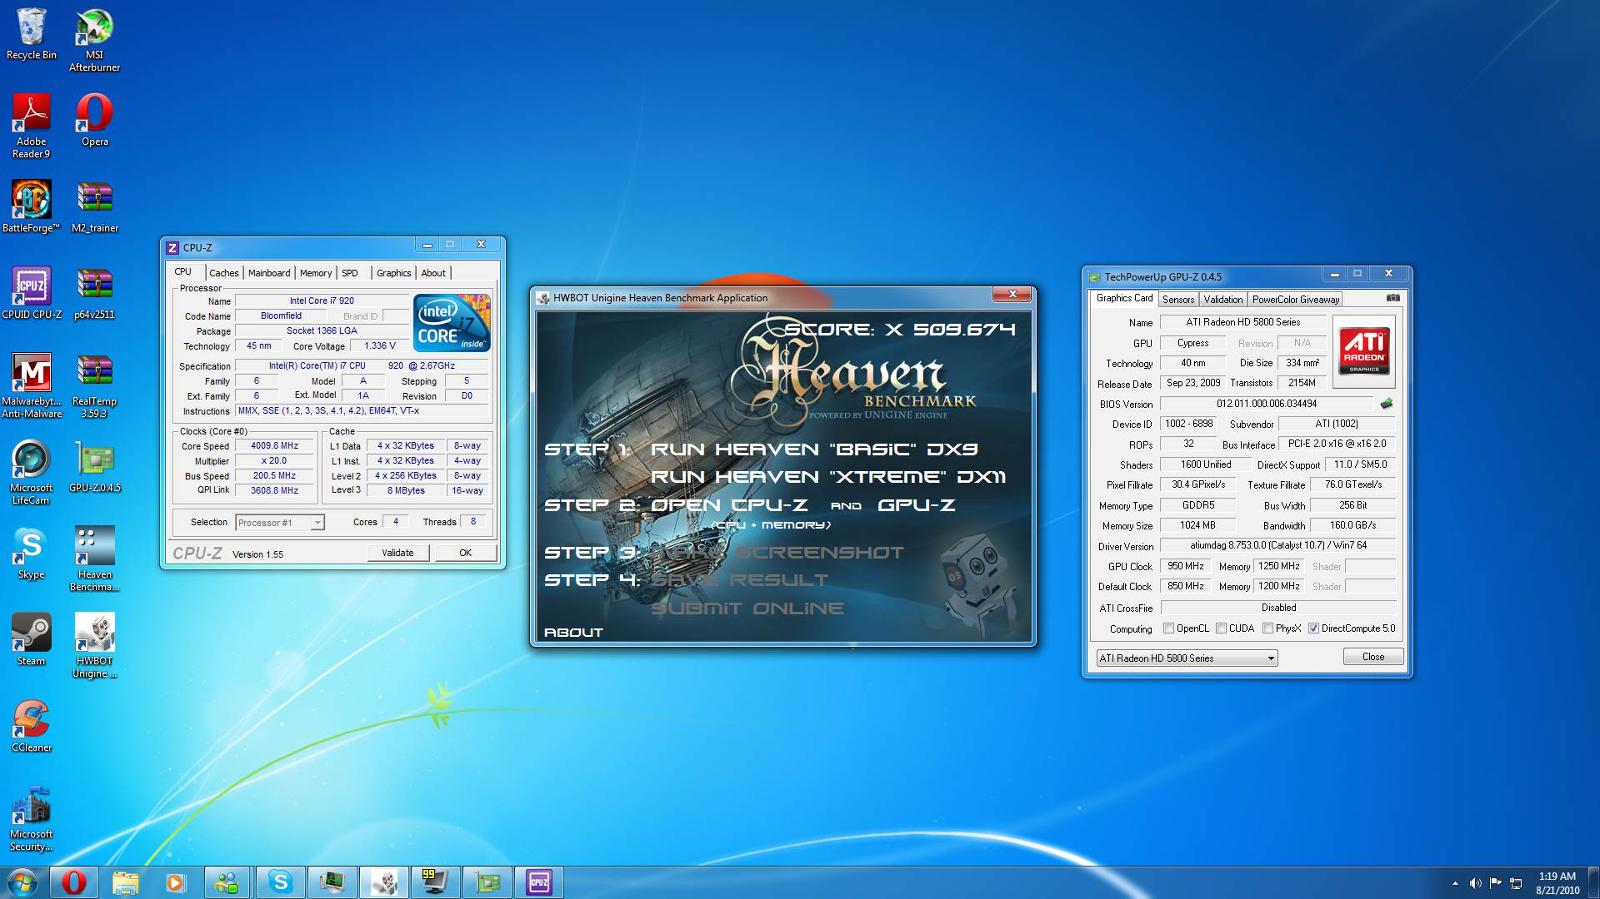Click the Opera taskbar icon
Image resolution: width=1600 pixels, height=899 pixels.
click(x=74, y=882)
